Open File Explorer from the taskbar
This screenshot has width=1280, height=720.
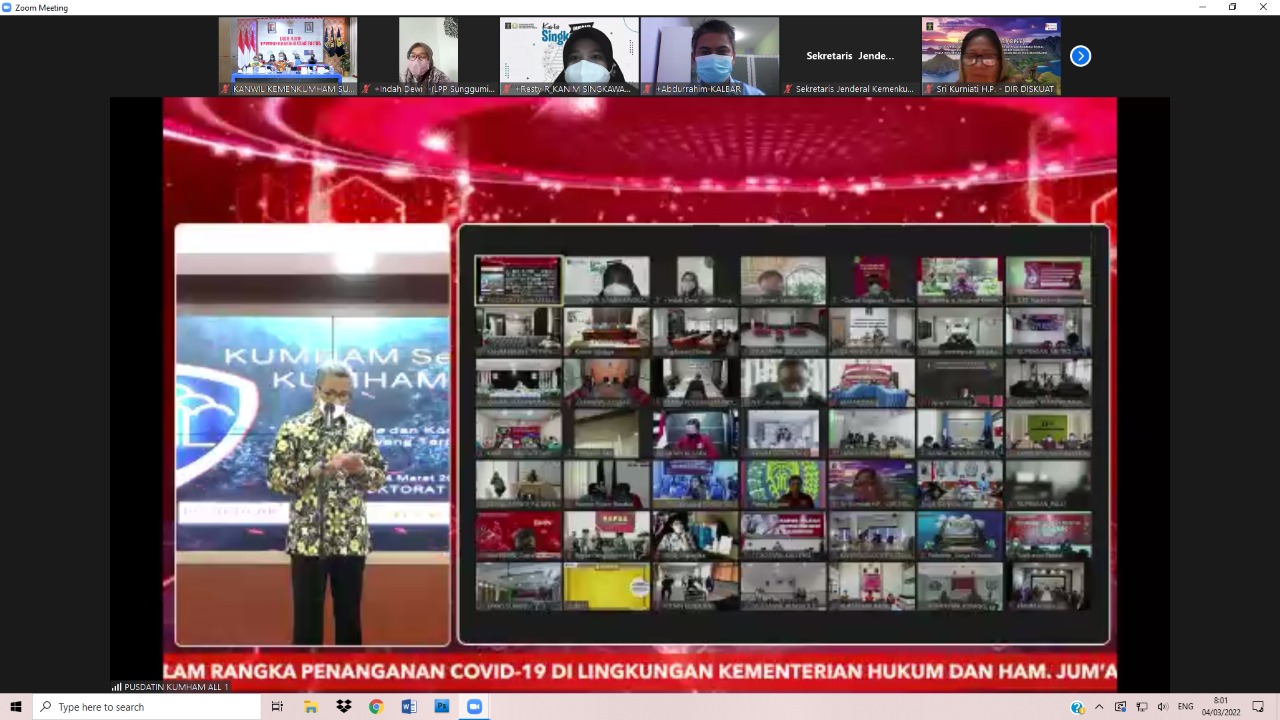310,707
